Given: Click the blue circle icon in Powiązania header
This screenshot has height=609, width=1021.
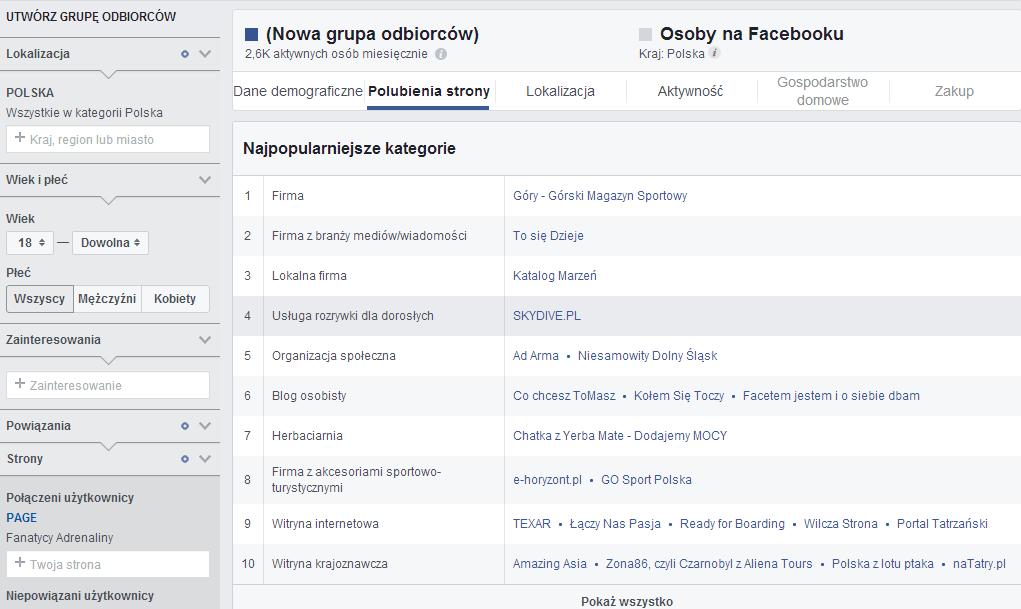Looking at the screenshot, I should [x=185, y=426].
